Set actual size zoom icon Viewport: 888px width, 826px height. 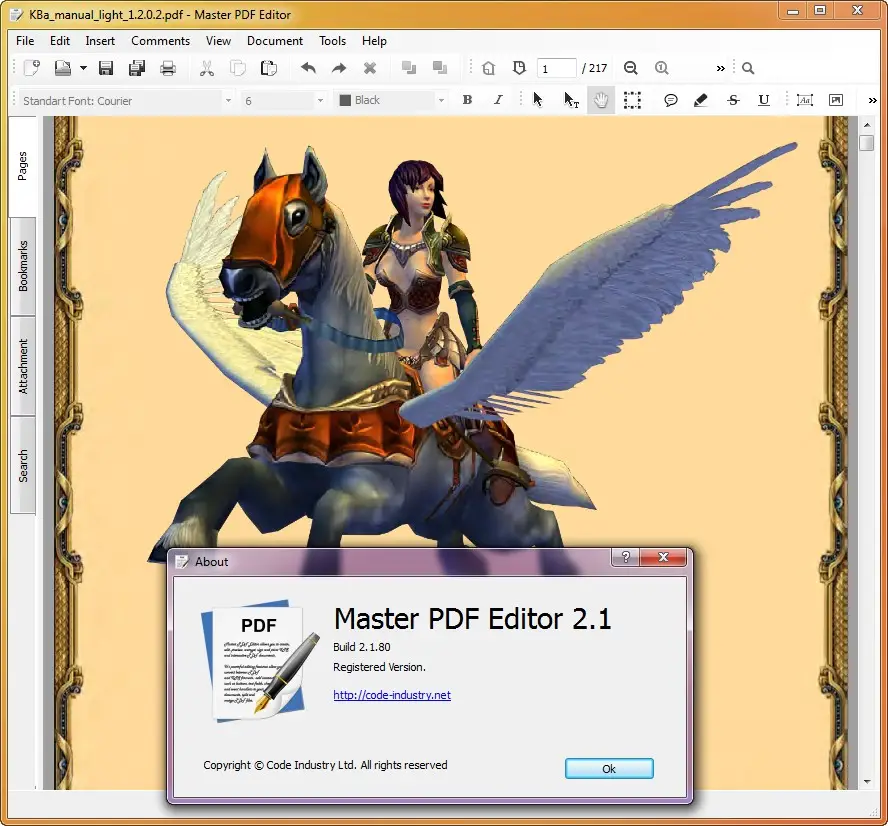point(661,69)
